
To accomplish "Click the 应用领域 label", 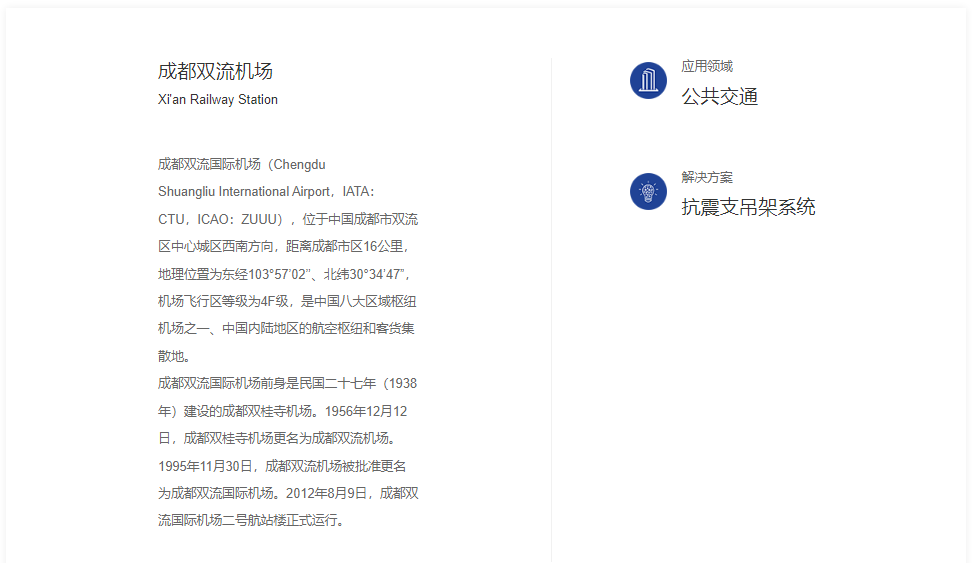I will coord(707,66).
